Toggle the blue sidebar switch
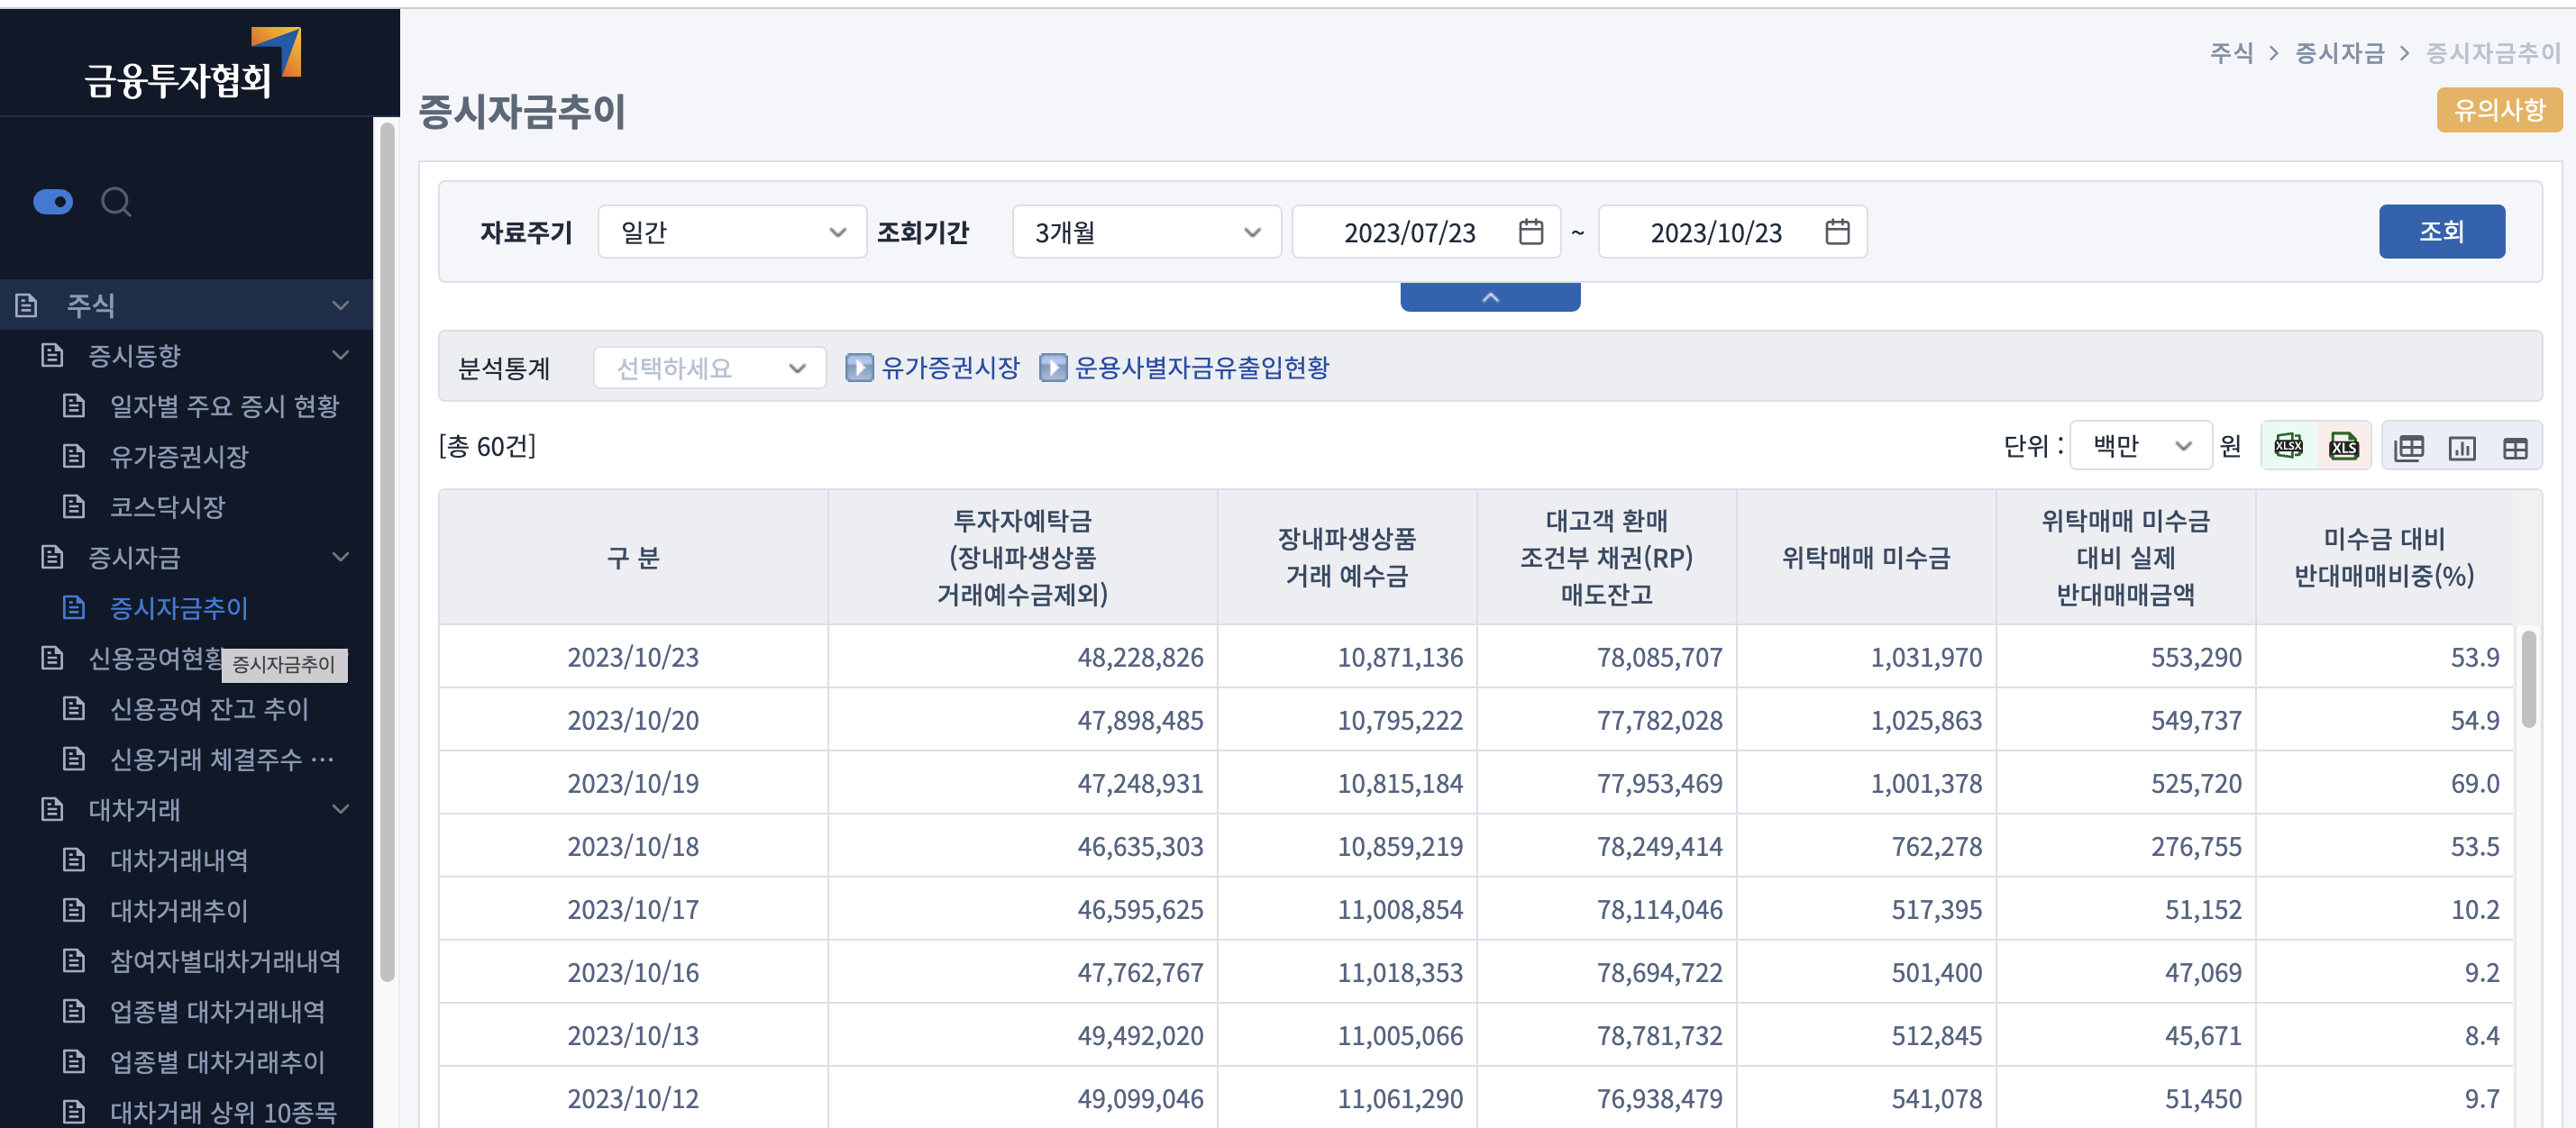 53,202
